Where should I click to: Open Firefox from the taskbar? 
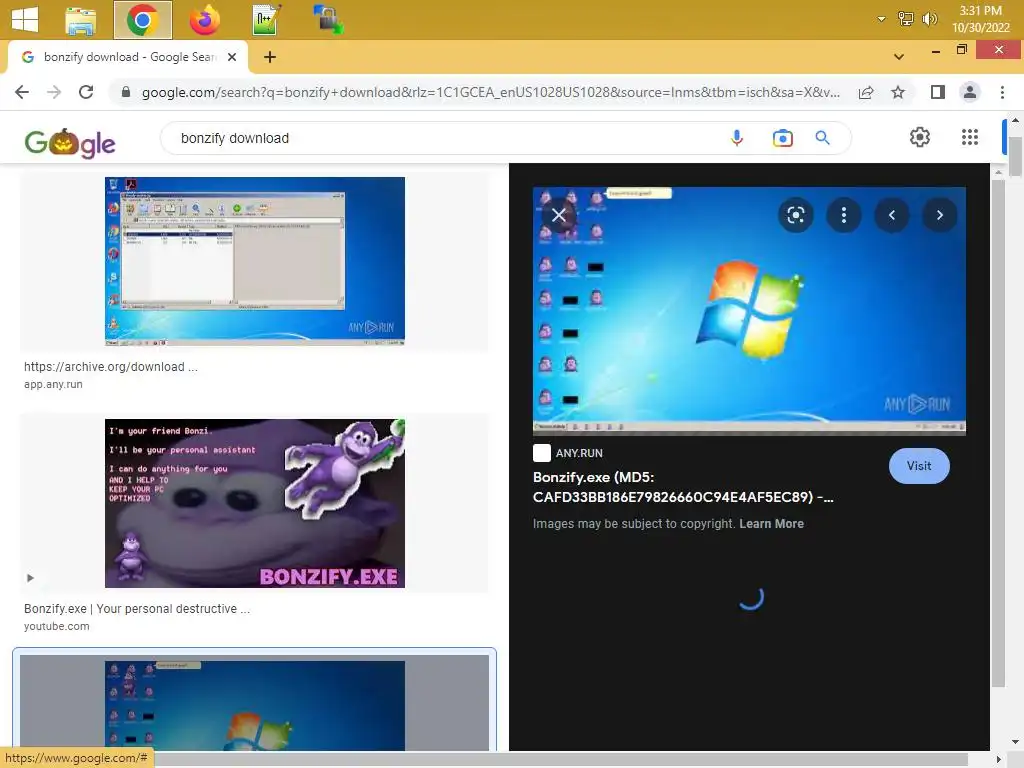pyautogui.click(x=204, y=20)
